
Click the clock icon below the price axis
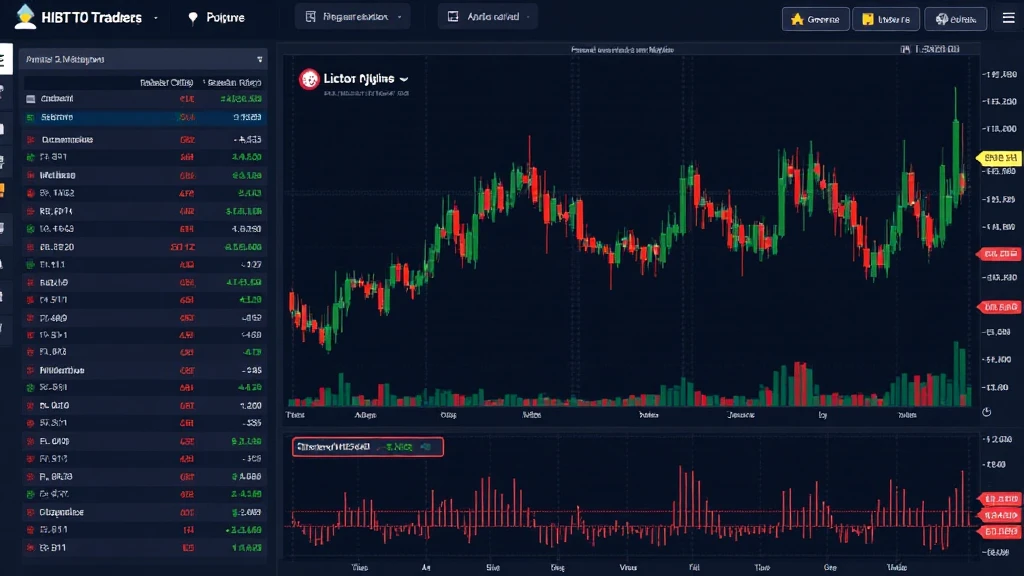[x=987, y=412]
